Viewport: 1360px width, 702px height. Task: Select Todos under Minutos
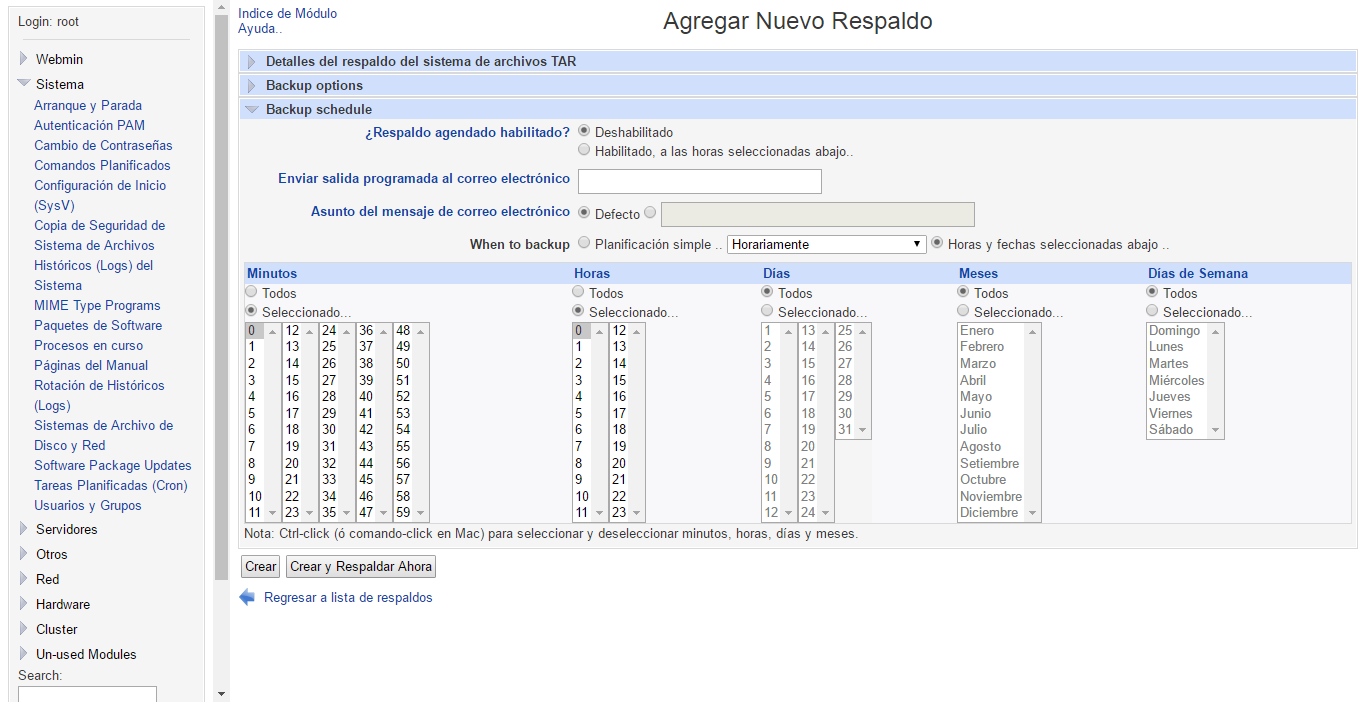click(x=251, y=292)
